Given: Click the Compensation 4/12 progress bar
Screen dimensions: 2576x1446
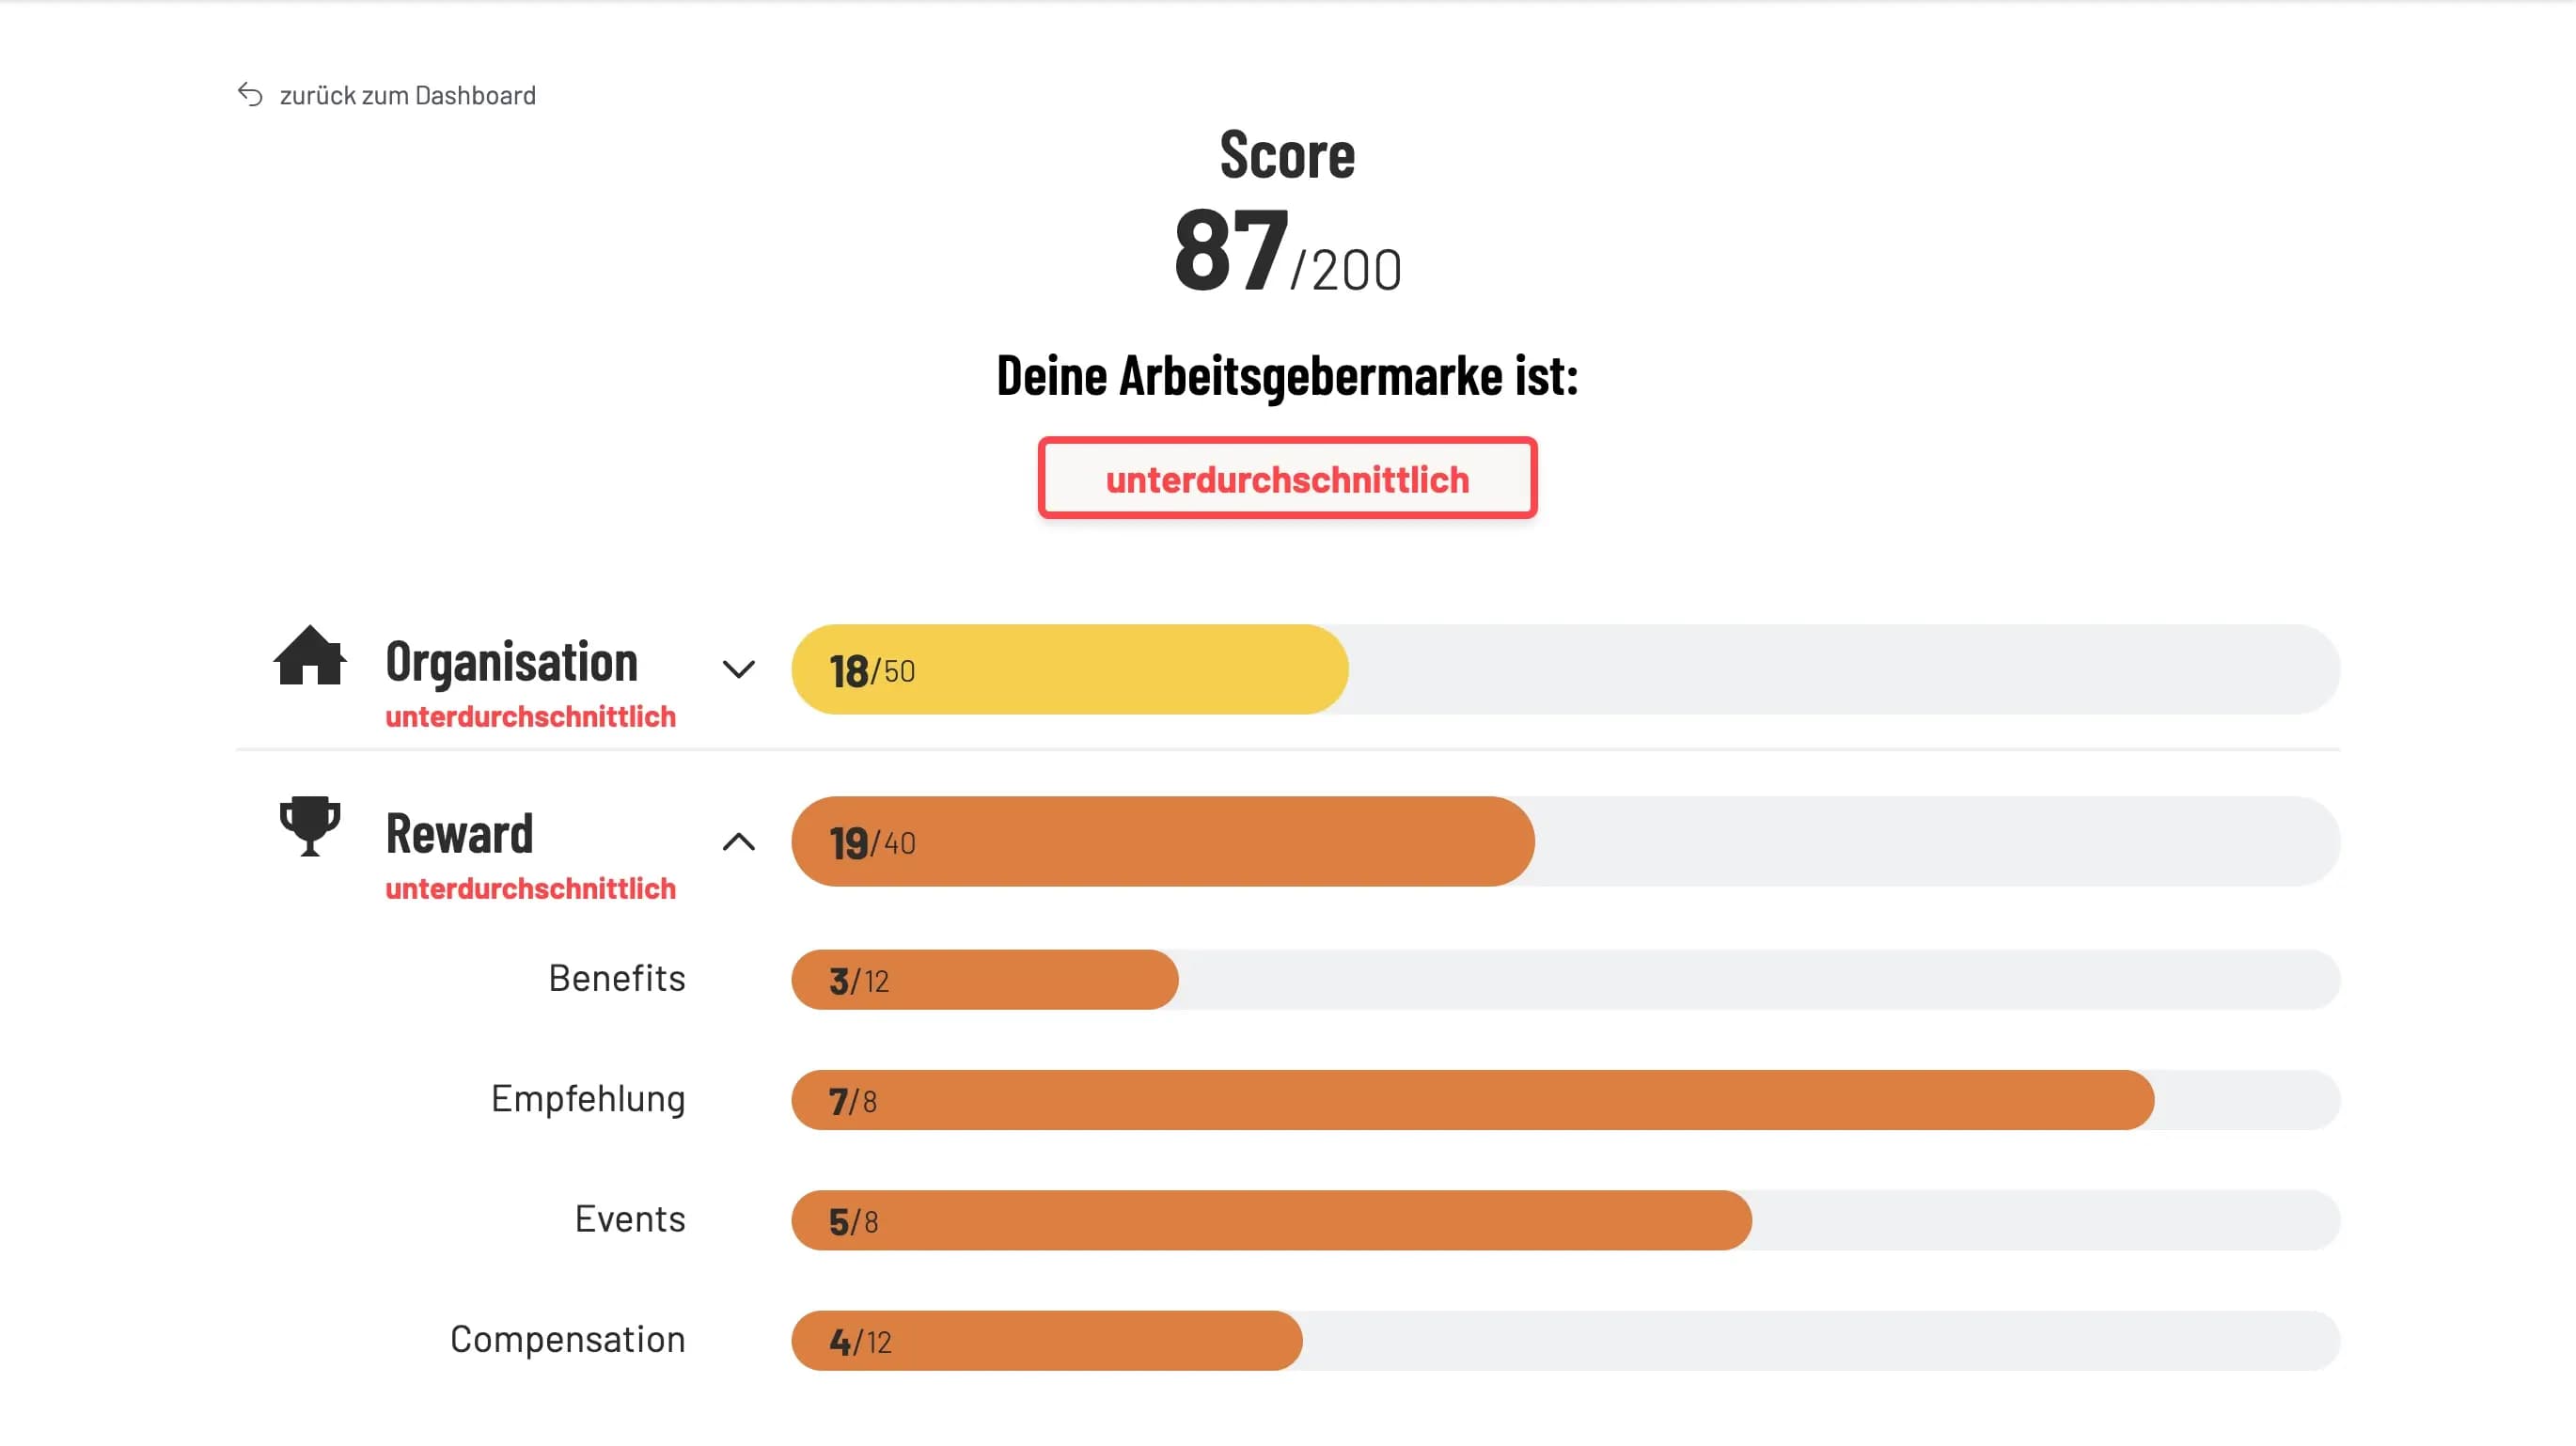Looking at the screenshot, I should pyautogui.click(x=1566, y=1341).
